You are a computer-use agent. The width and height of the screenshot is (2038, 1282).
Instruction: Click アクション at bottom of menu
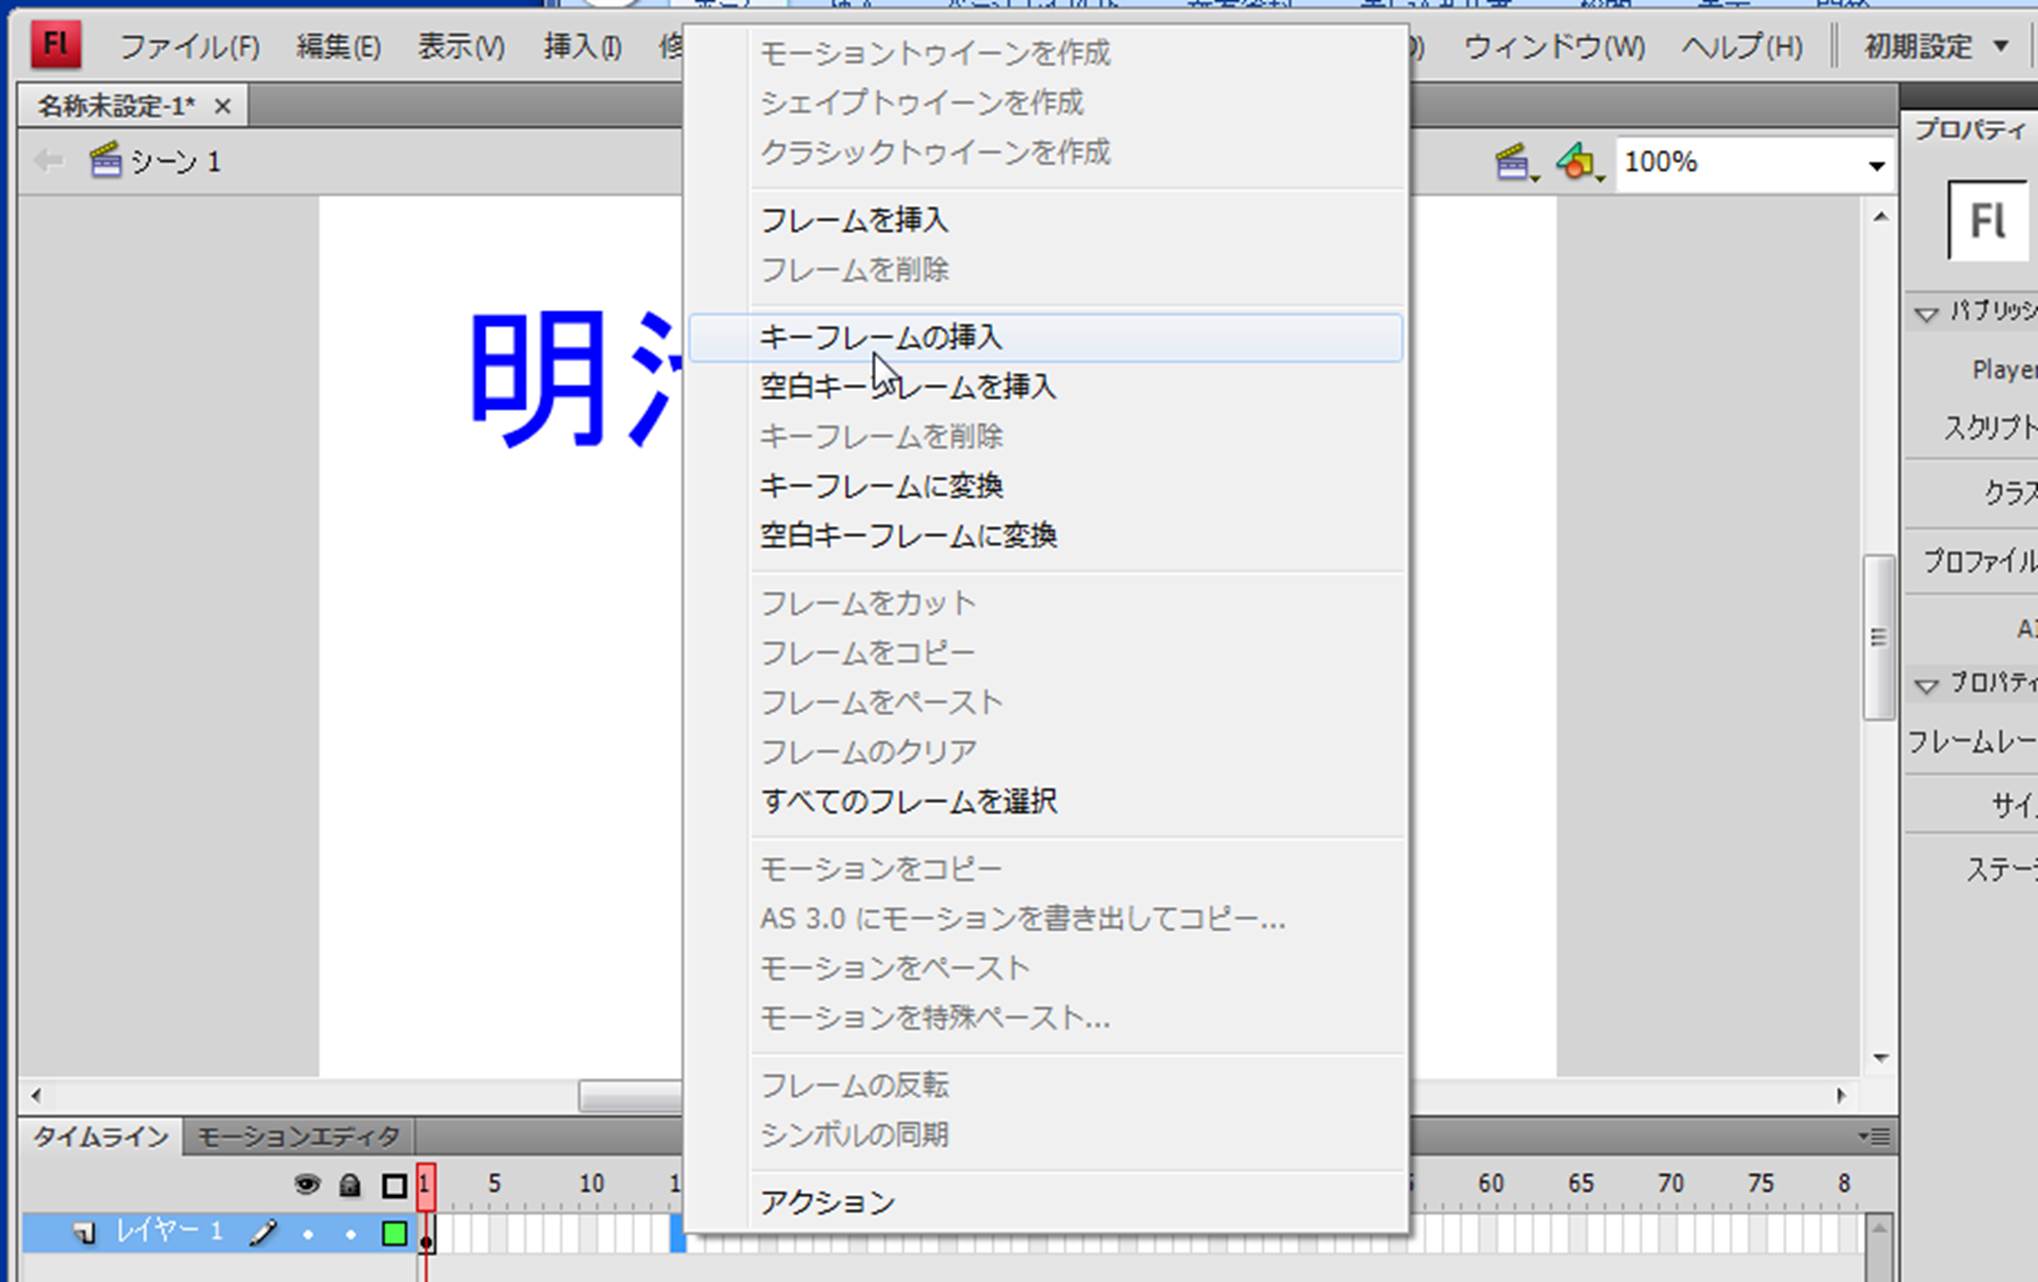point(827,1203)
